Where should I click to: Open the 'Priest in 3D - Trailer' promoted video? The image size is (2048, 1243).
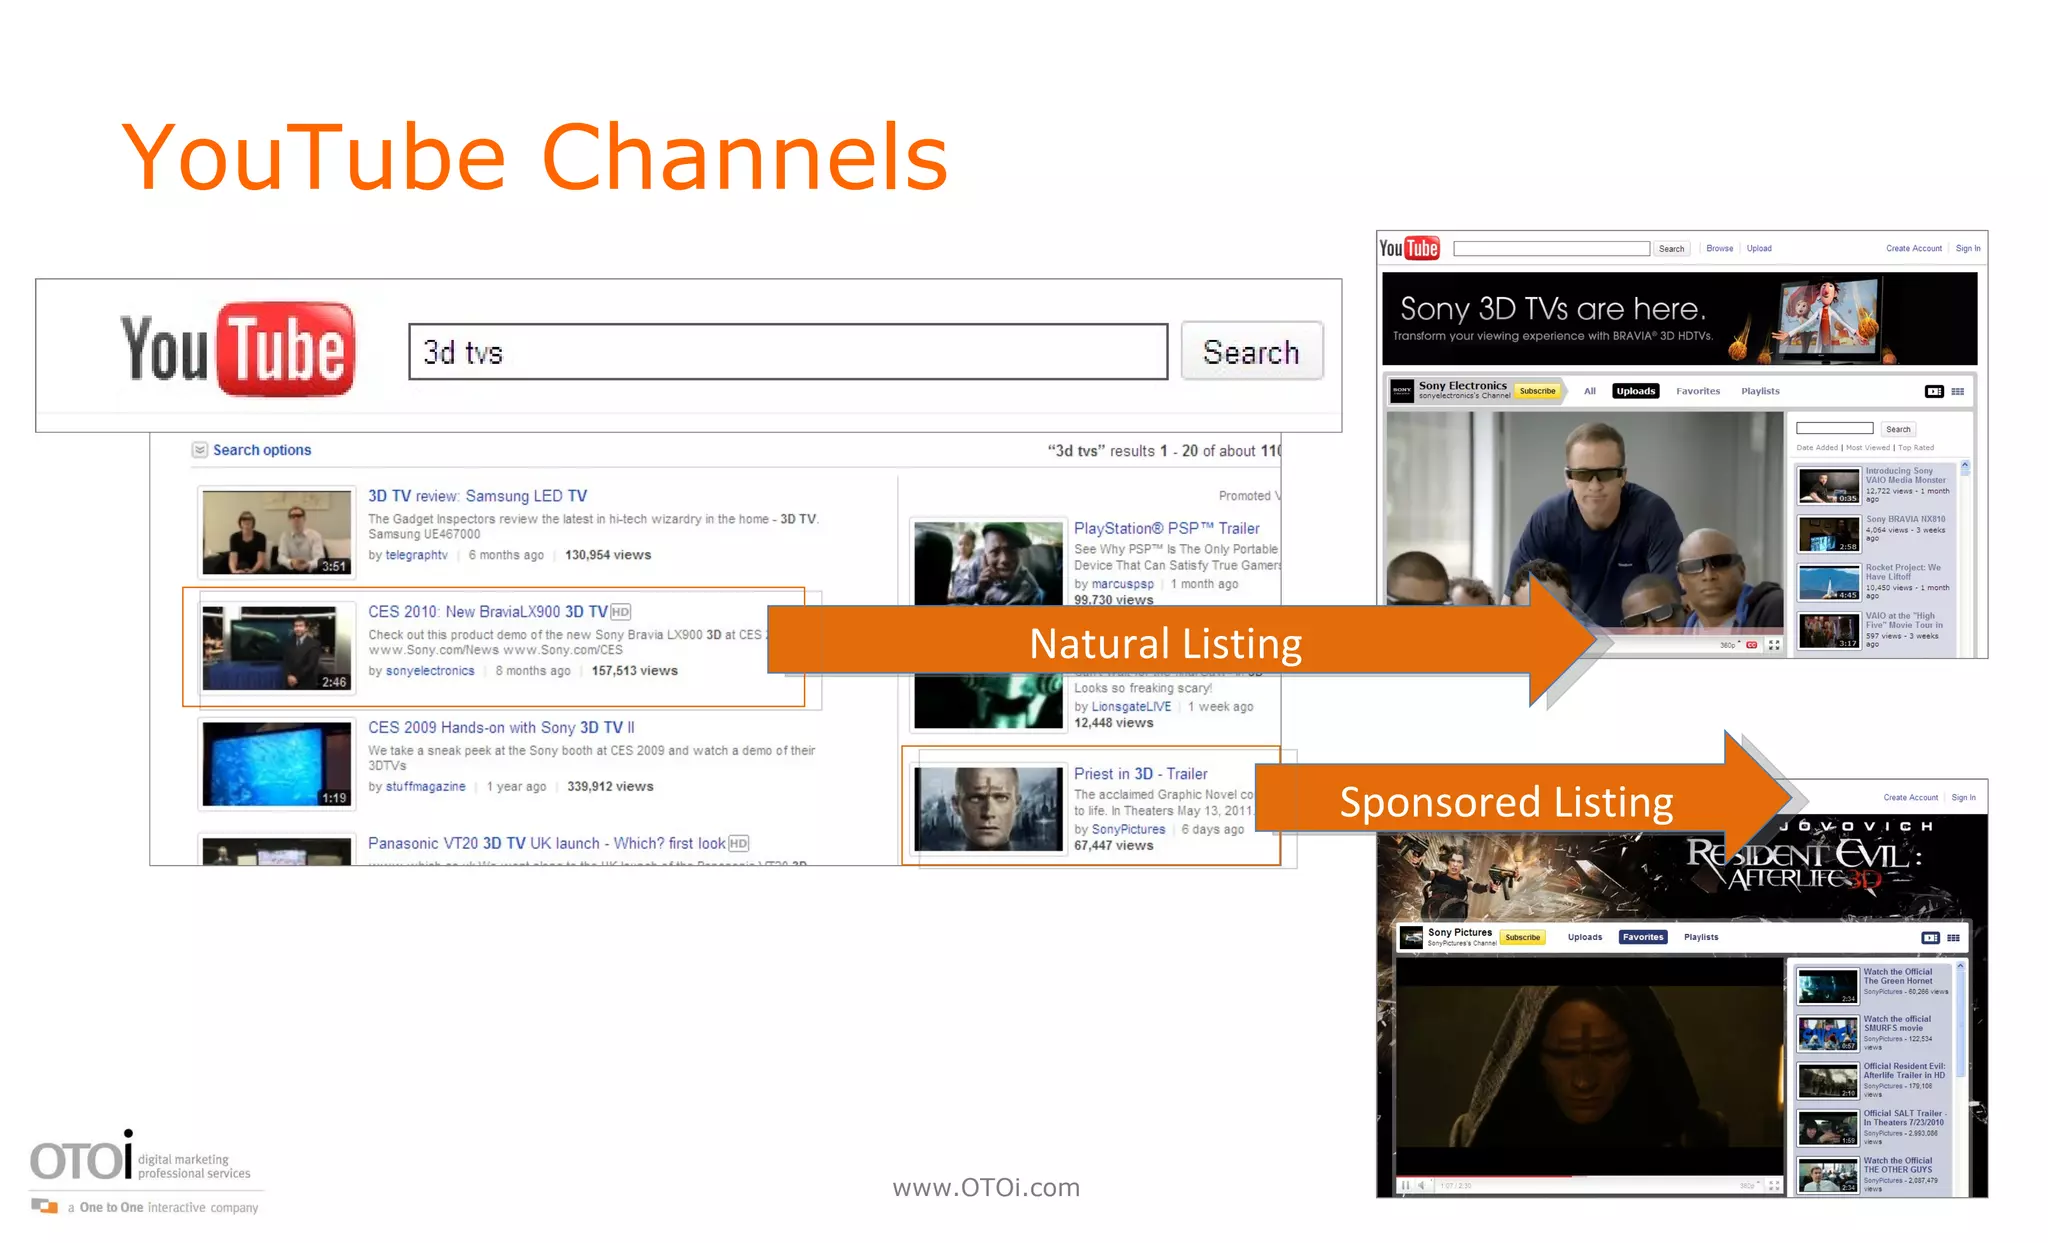(x=1141, y=774)
